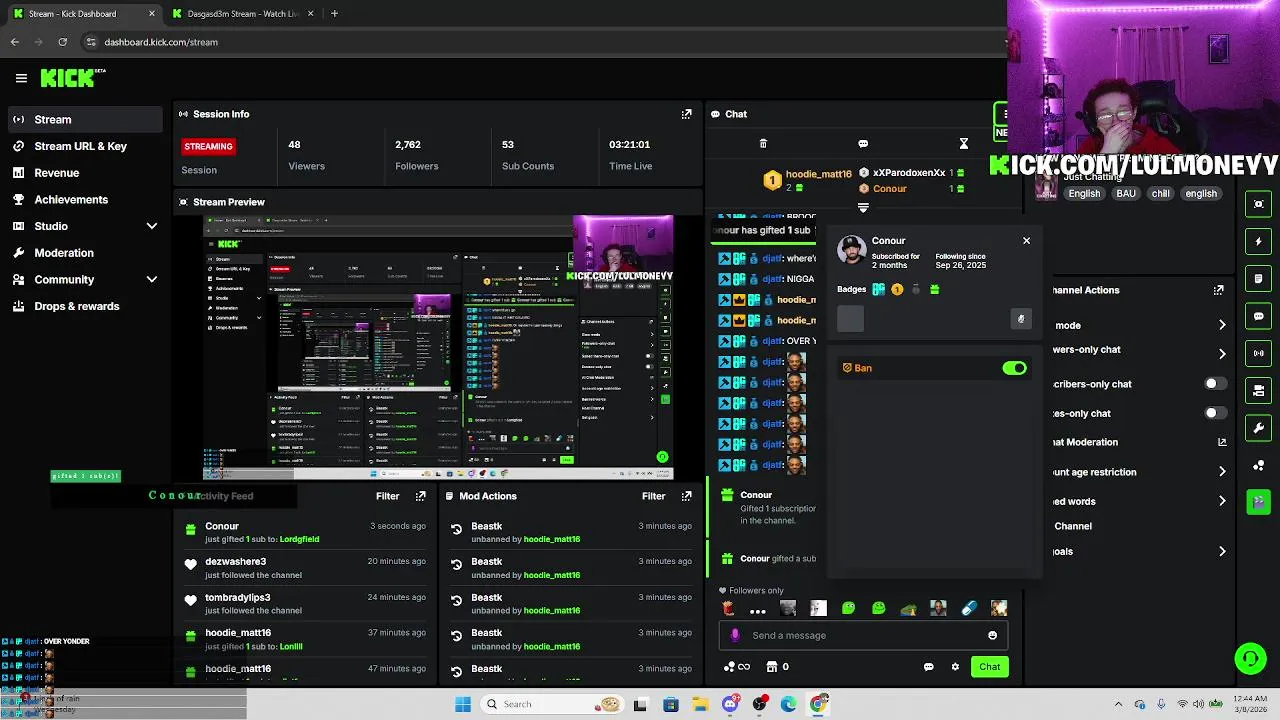The height and width of the screenshot is (720, 1280).
Task: Toggle the Ban switch for Conour
Action: [x=1014, y=368]
